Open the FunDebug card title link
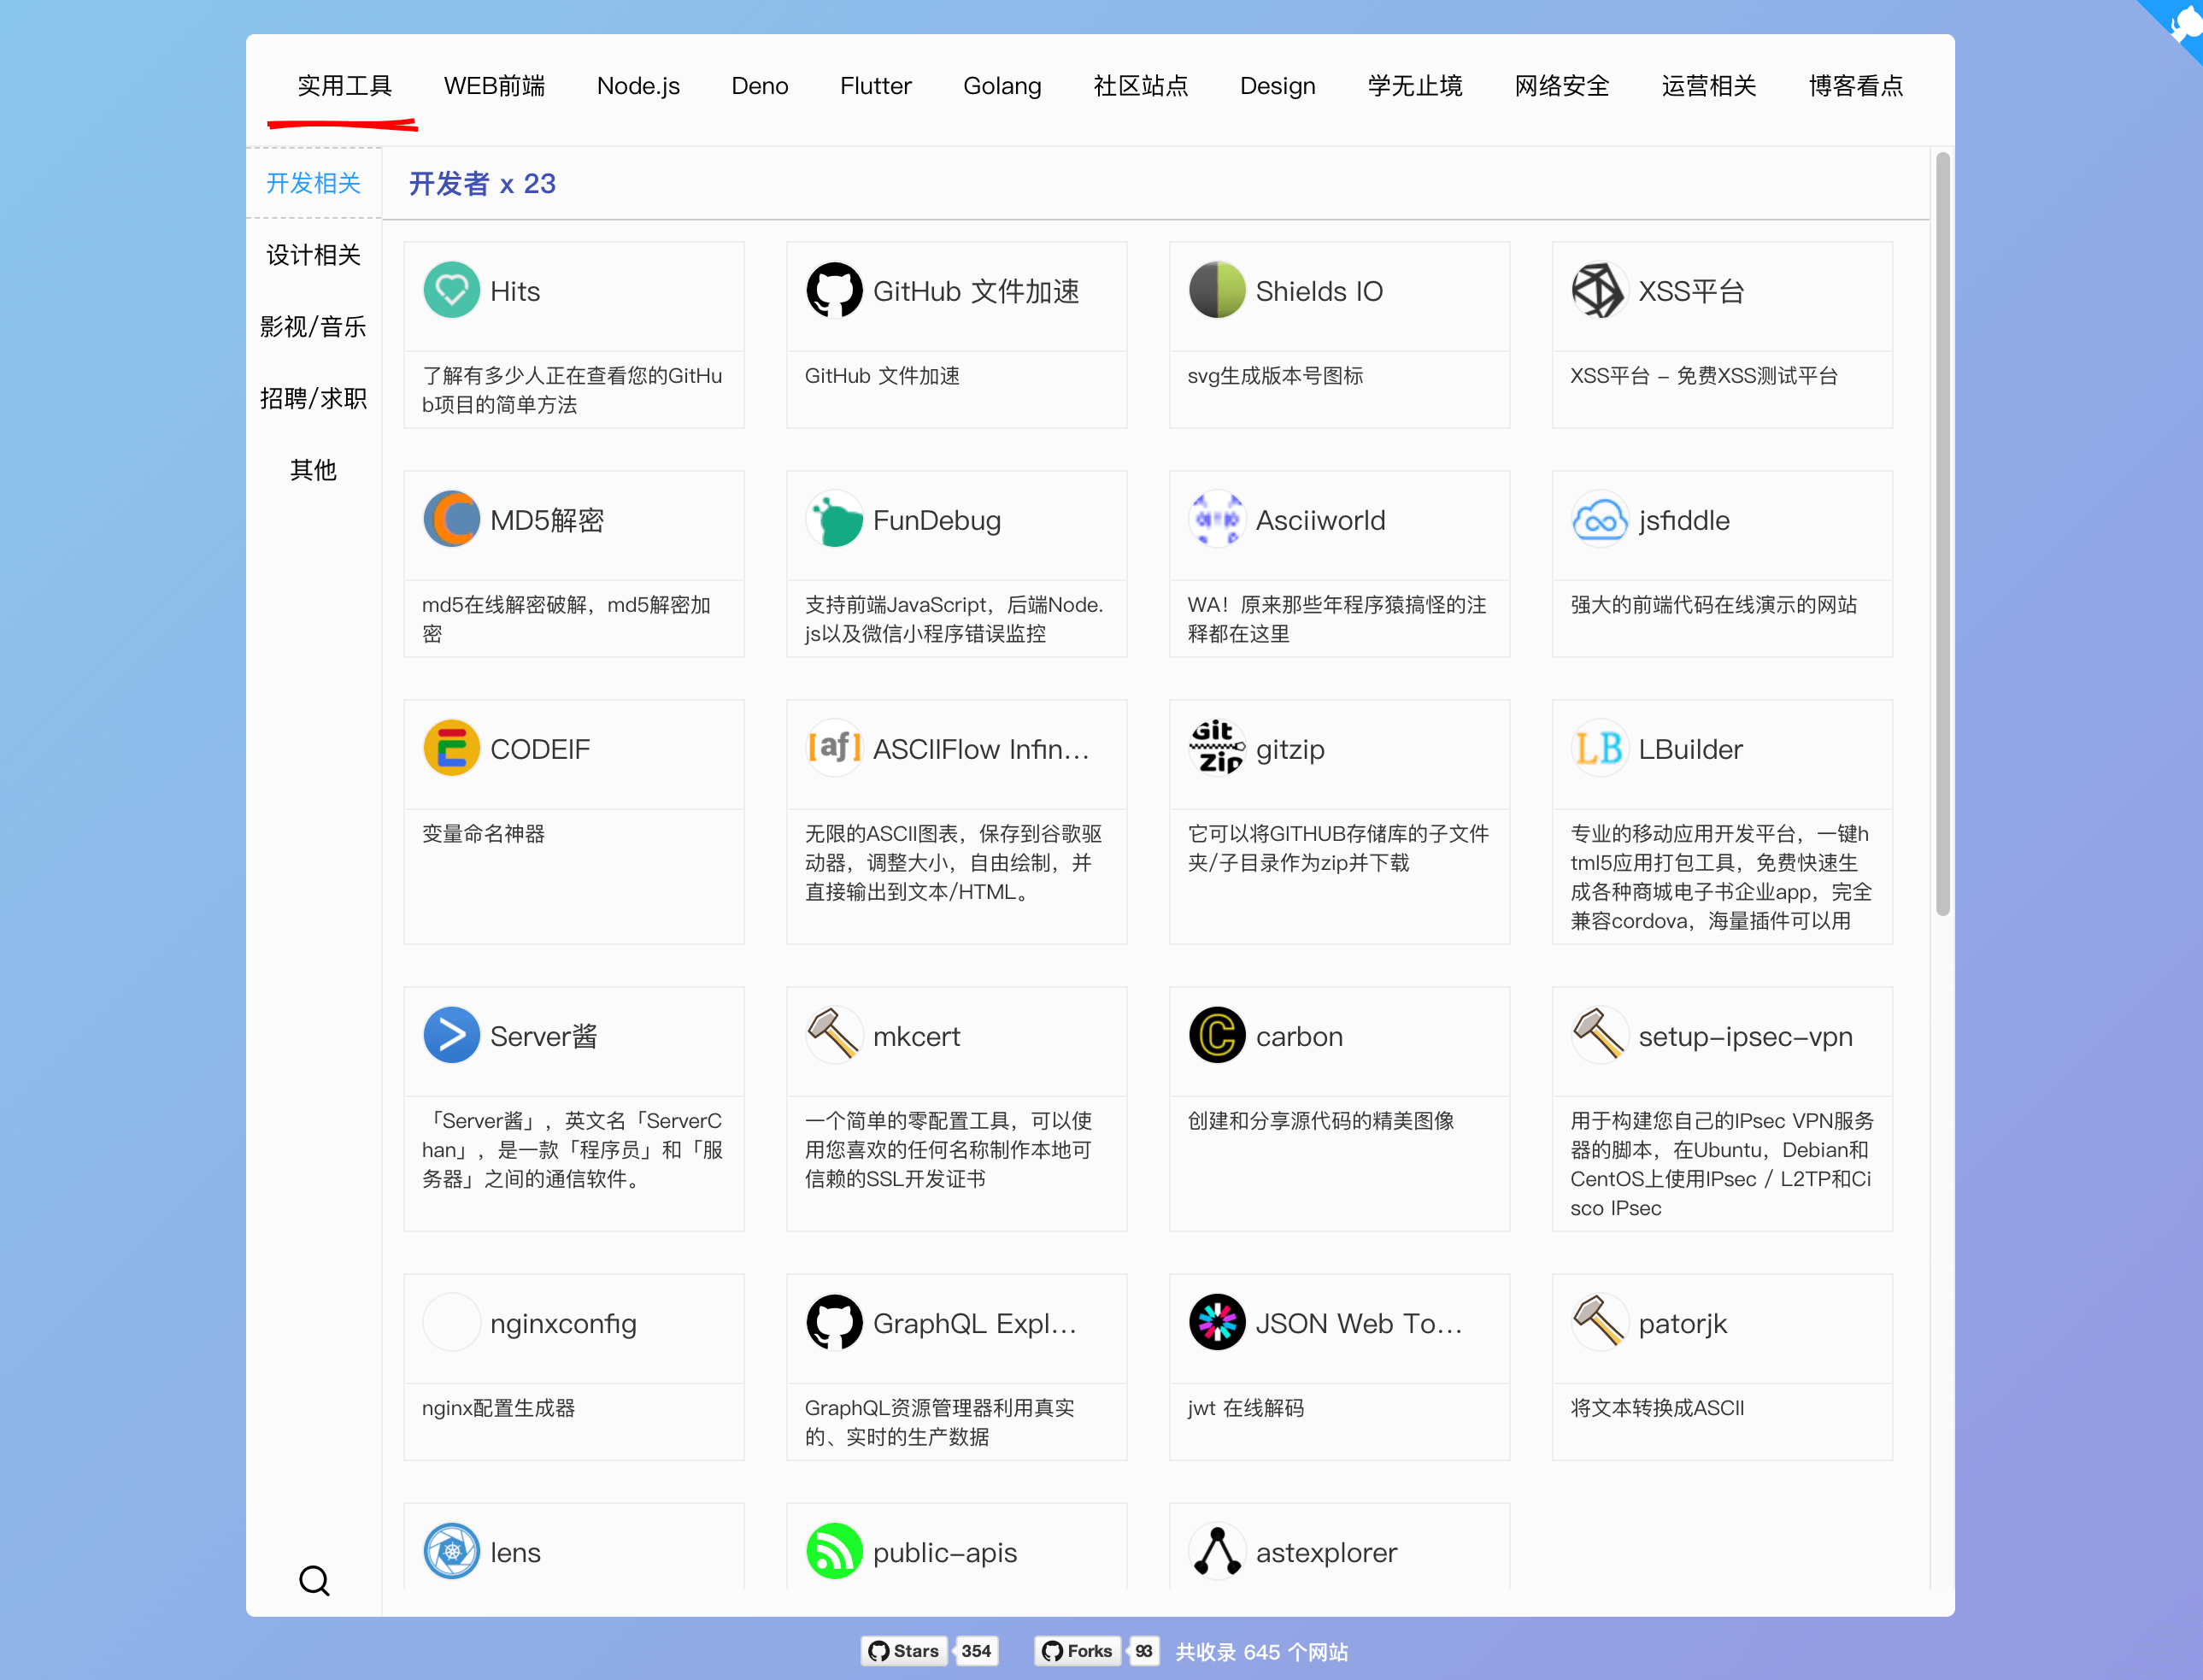This screenshot has height=1680, width=2203. 936,520
